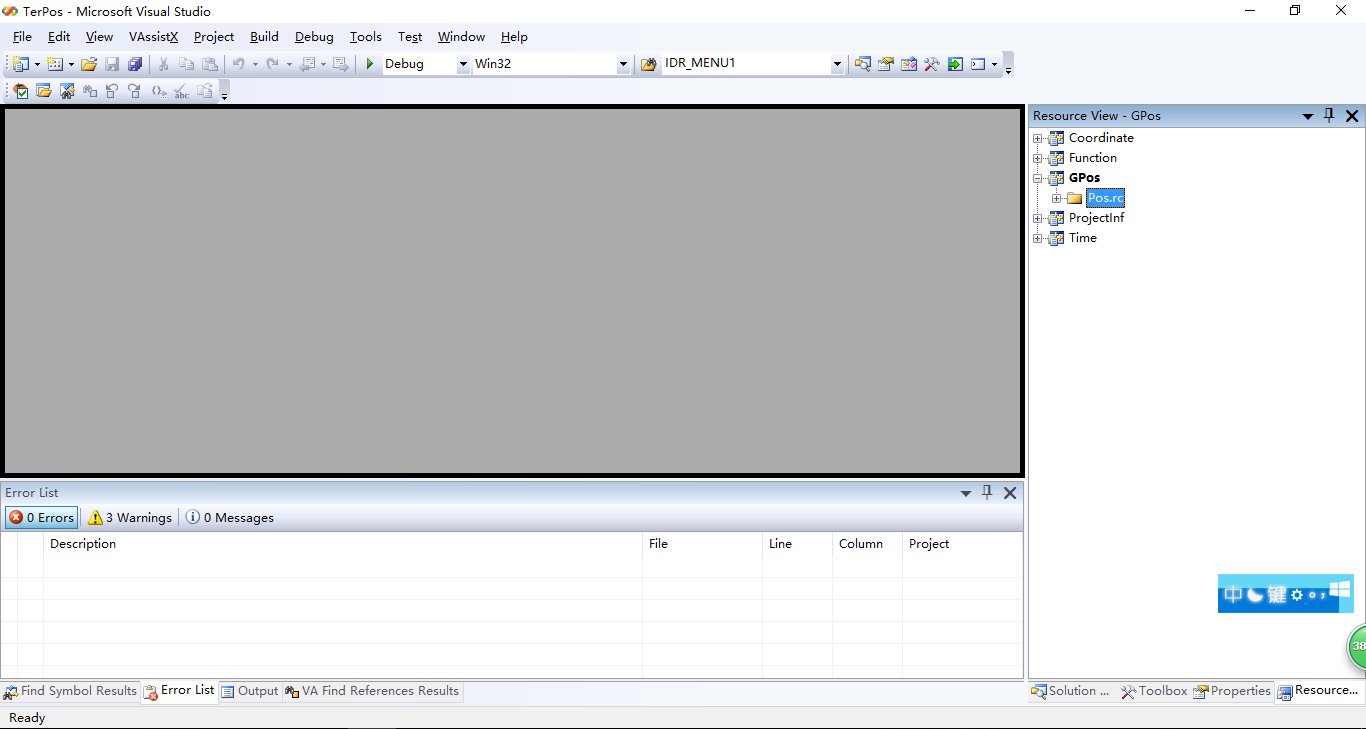Open the Resource View window position dropdown arrow
The height and width of the screenshot is (729, 1366).
click(1307, 117)
